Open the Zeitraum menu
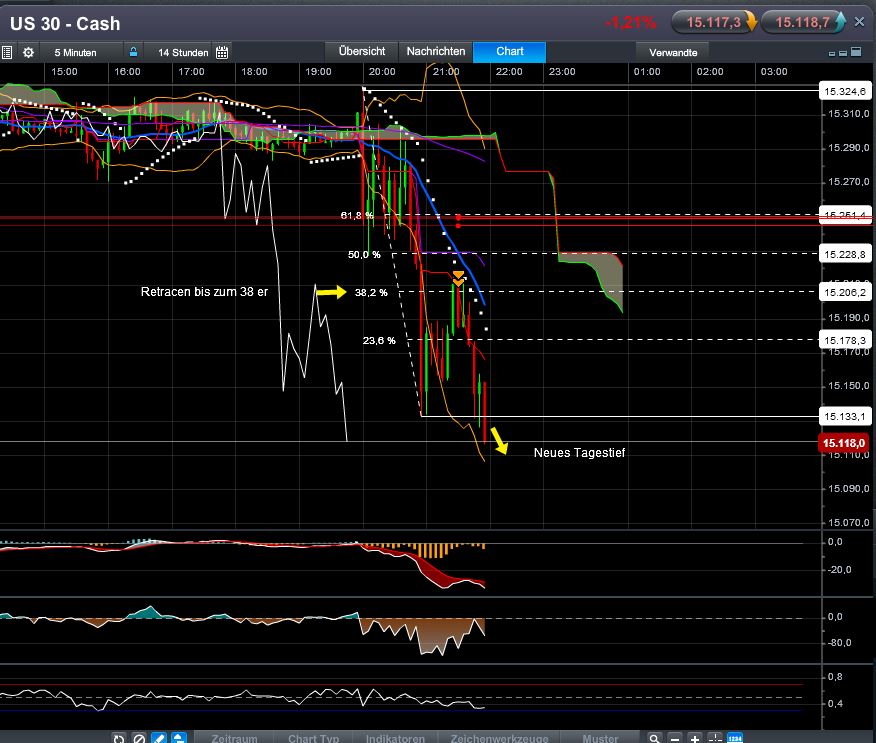 point(234,738)
